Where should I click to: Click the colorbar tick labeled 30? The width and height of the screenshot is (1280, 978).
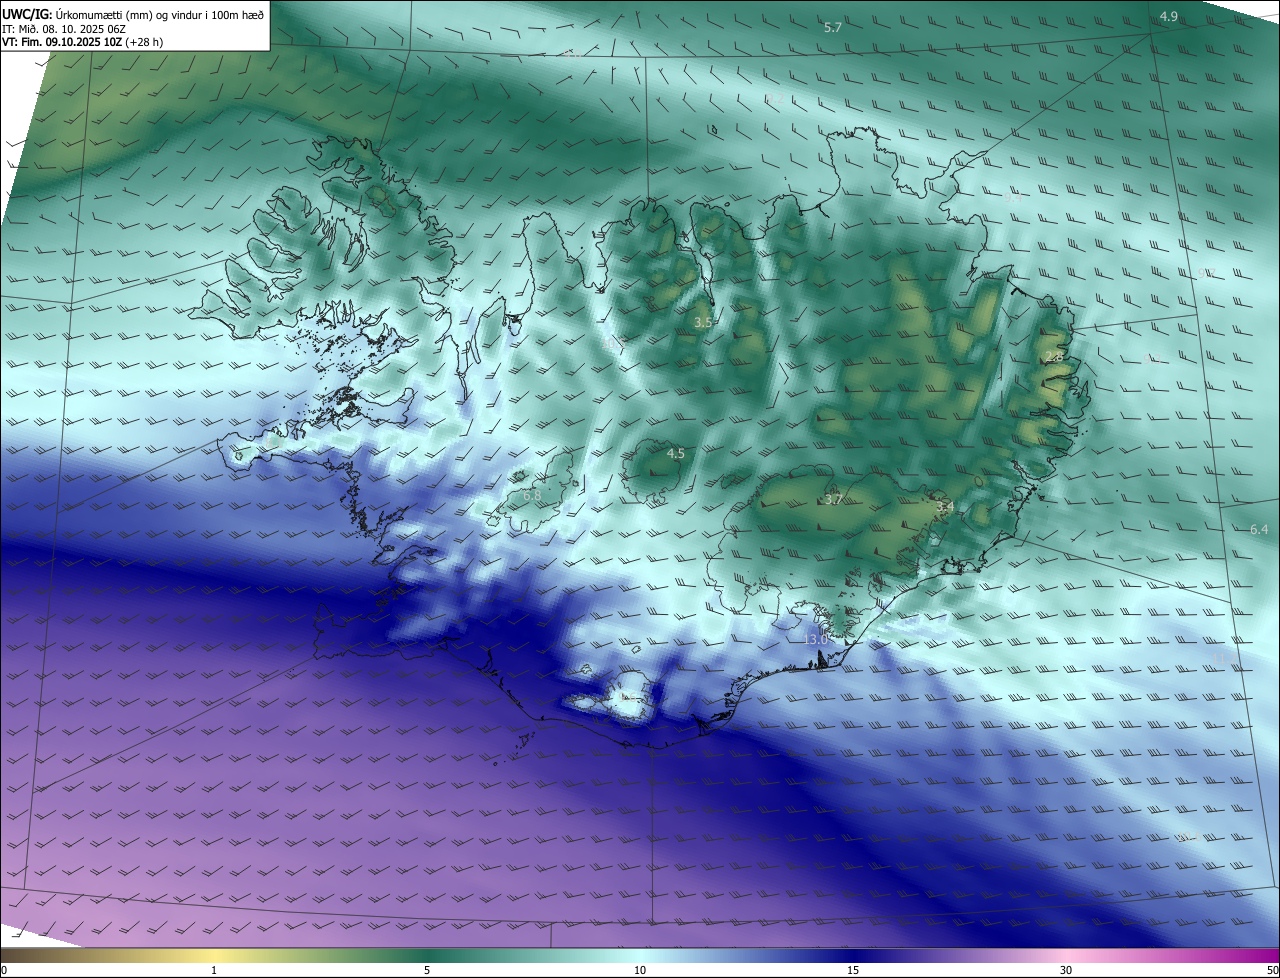coord(1066,970)
